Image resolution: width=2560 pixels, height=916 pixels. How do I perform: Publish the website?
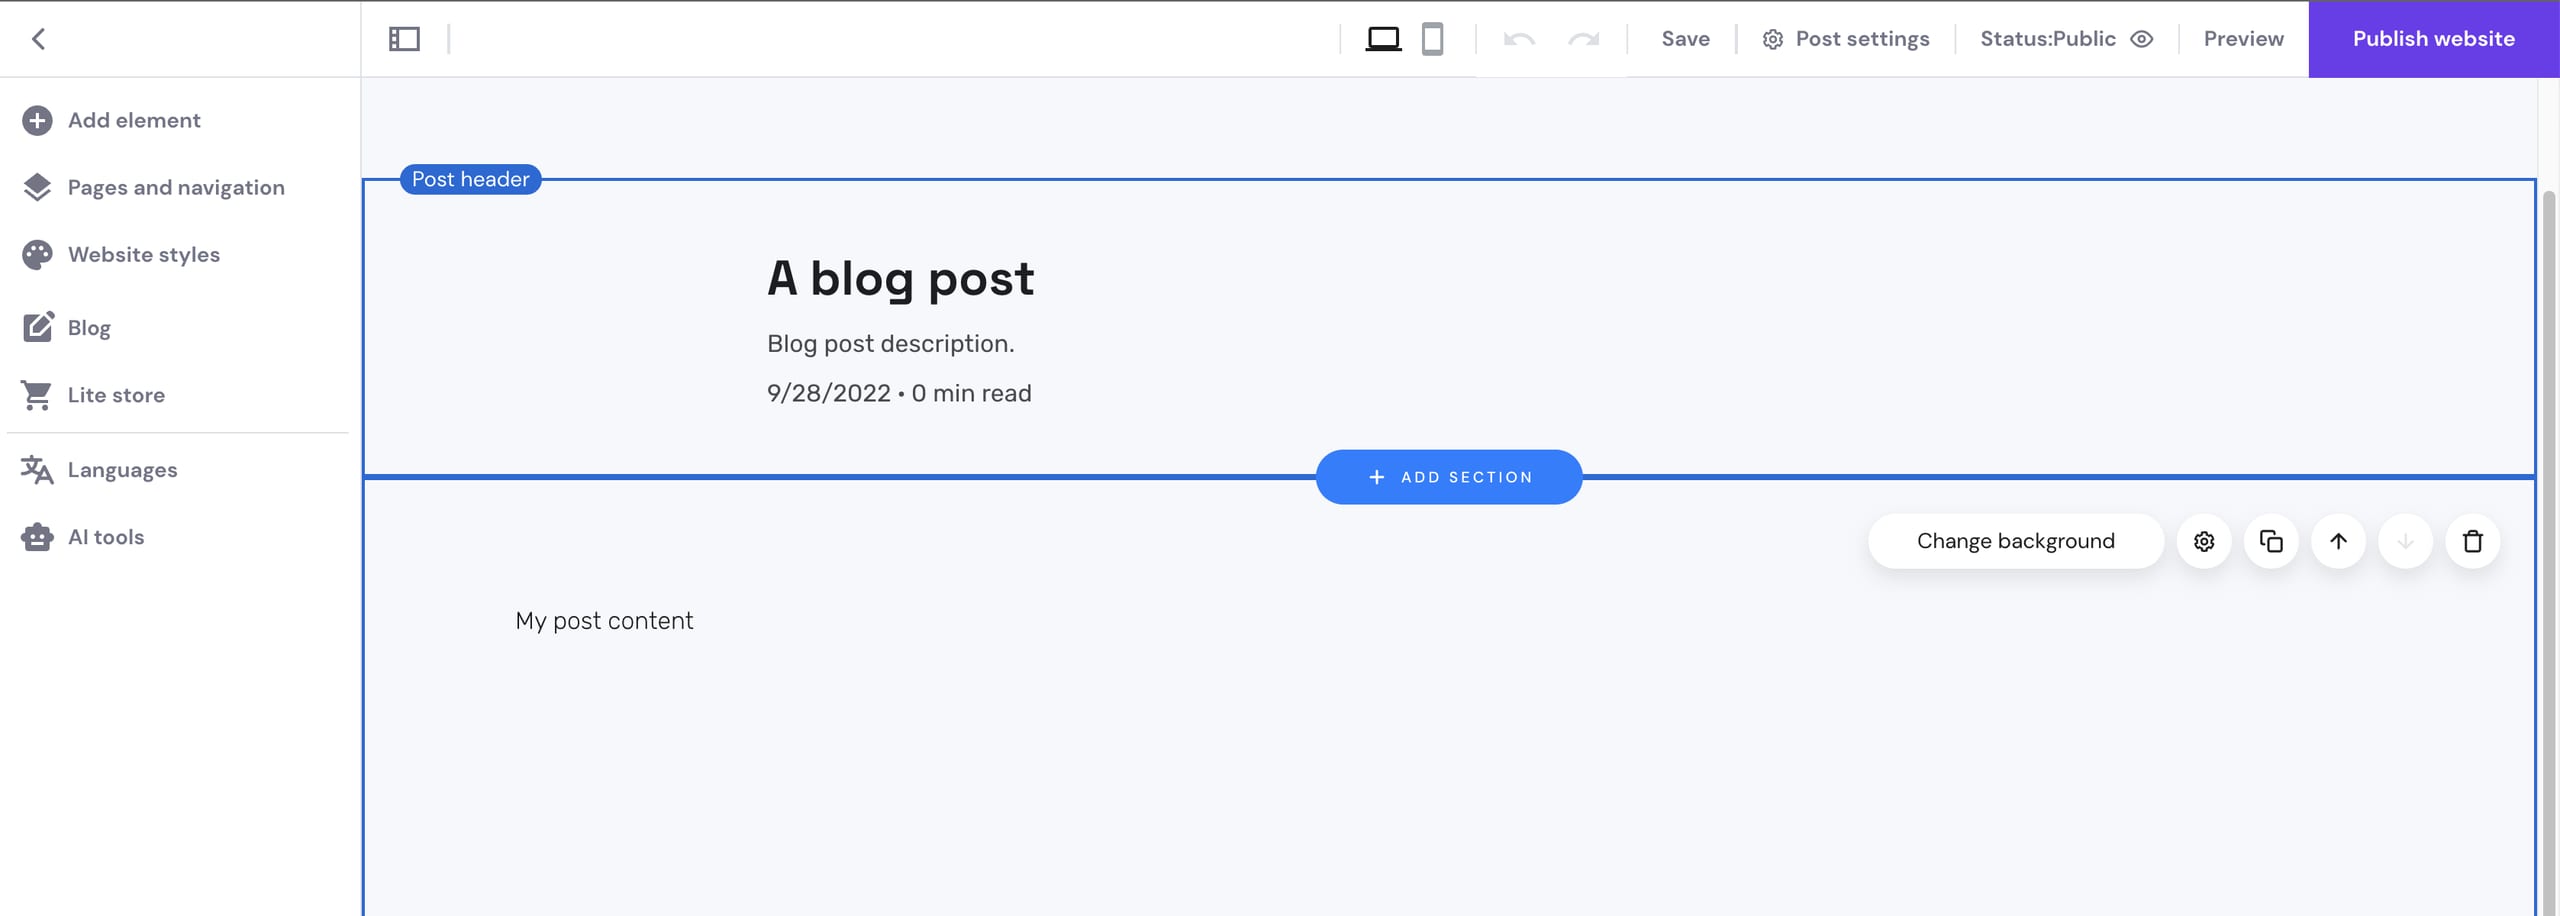(2433, 39)
